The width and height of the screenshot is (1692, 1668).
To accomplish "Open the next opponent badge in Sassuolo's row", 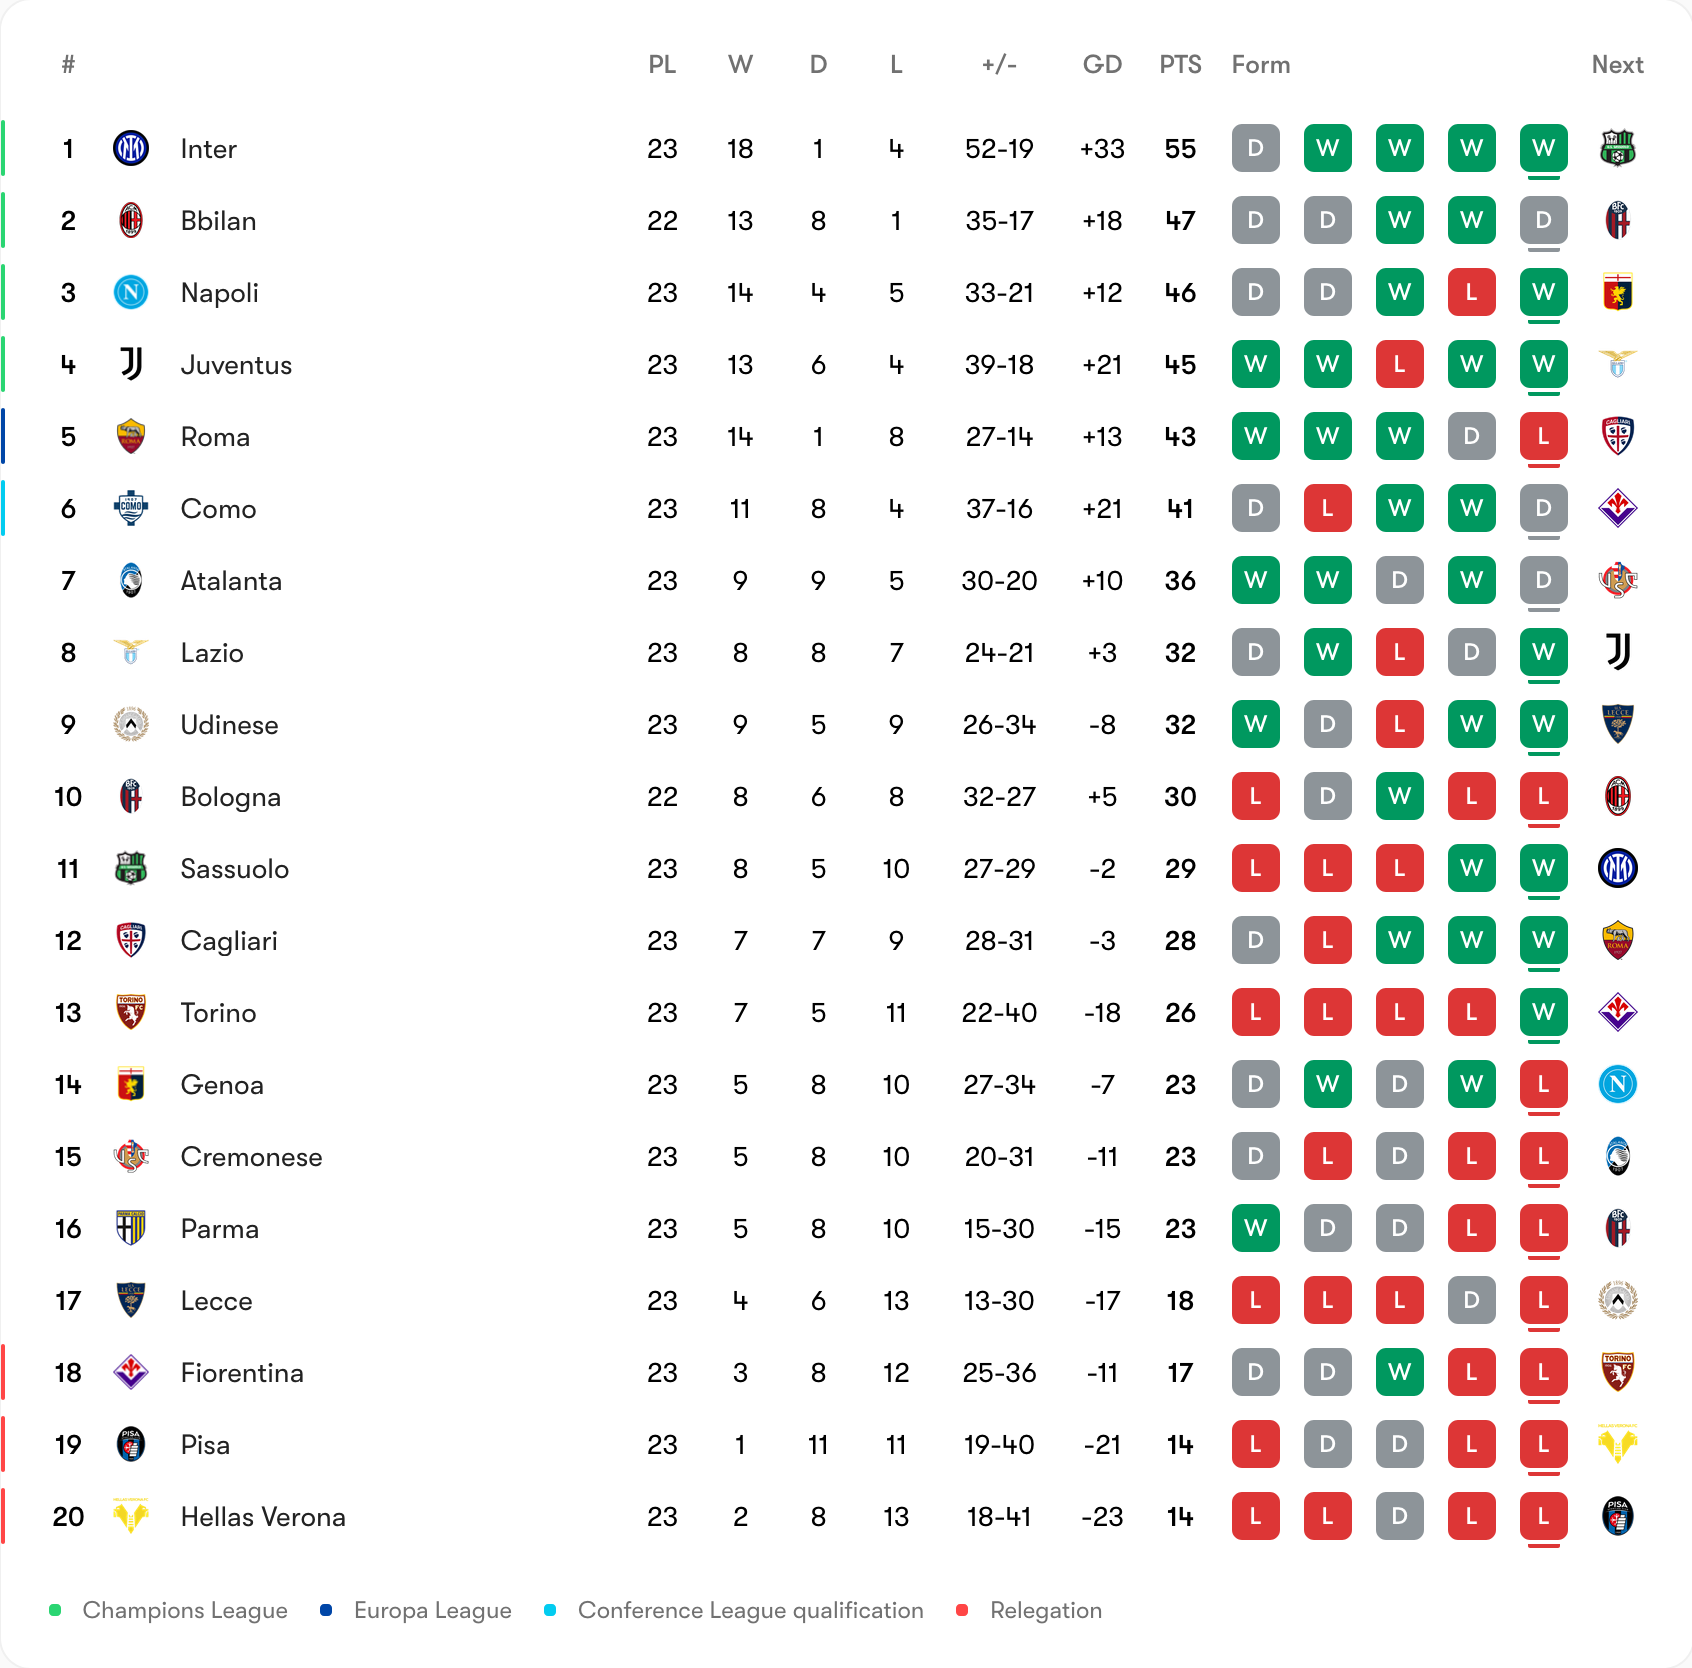I will point(1617,869).
